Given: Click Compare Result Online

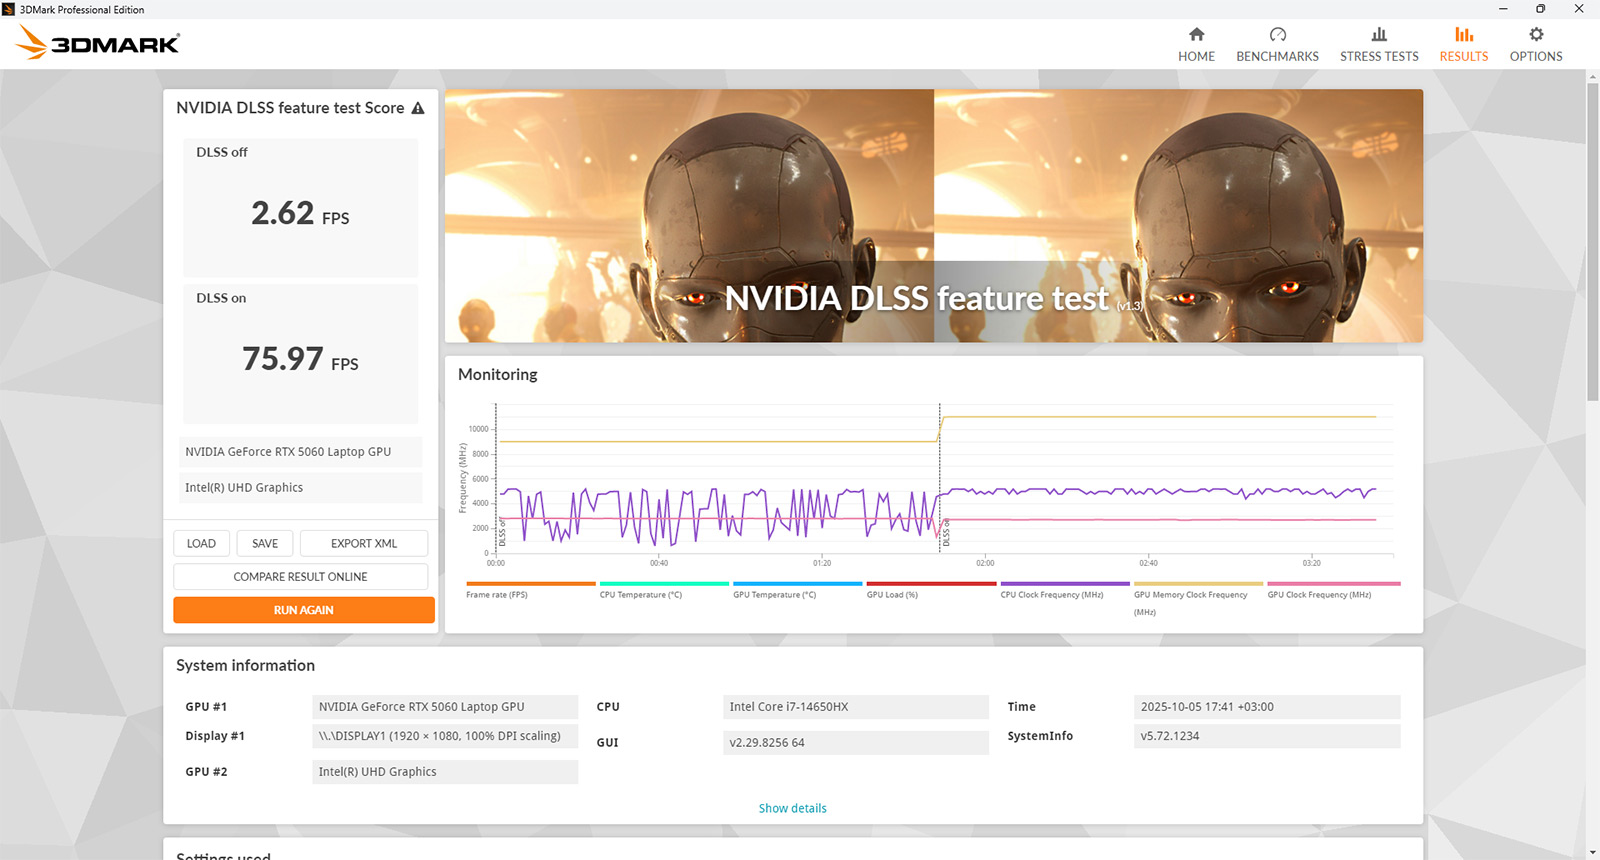Looking at the screenshot, I should 300,577.
